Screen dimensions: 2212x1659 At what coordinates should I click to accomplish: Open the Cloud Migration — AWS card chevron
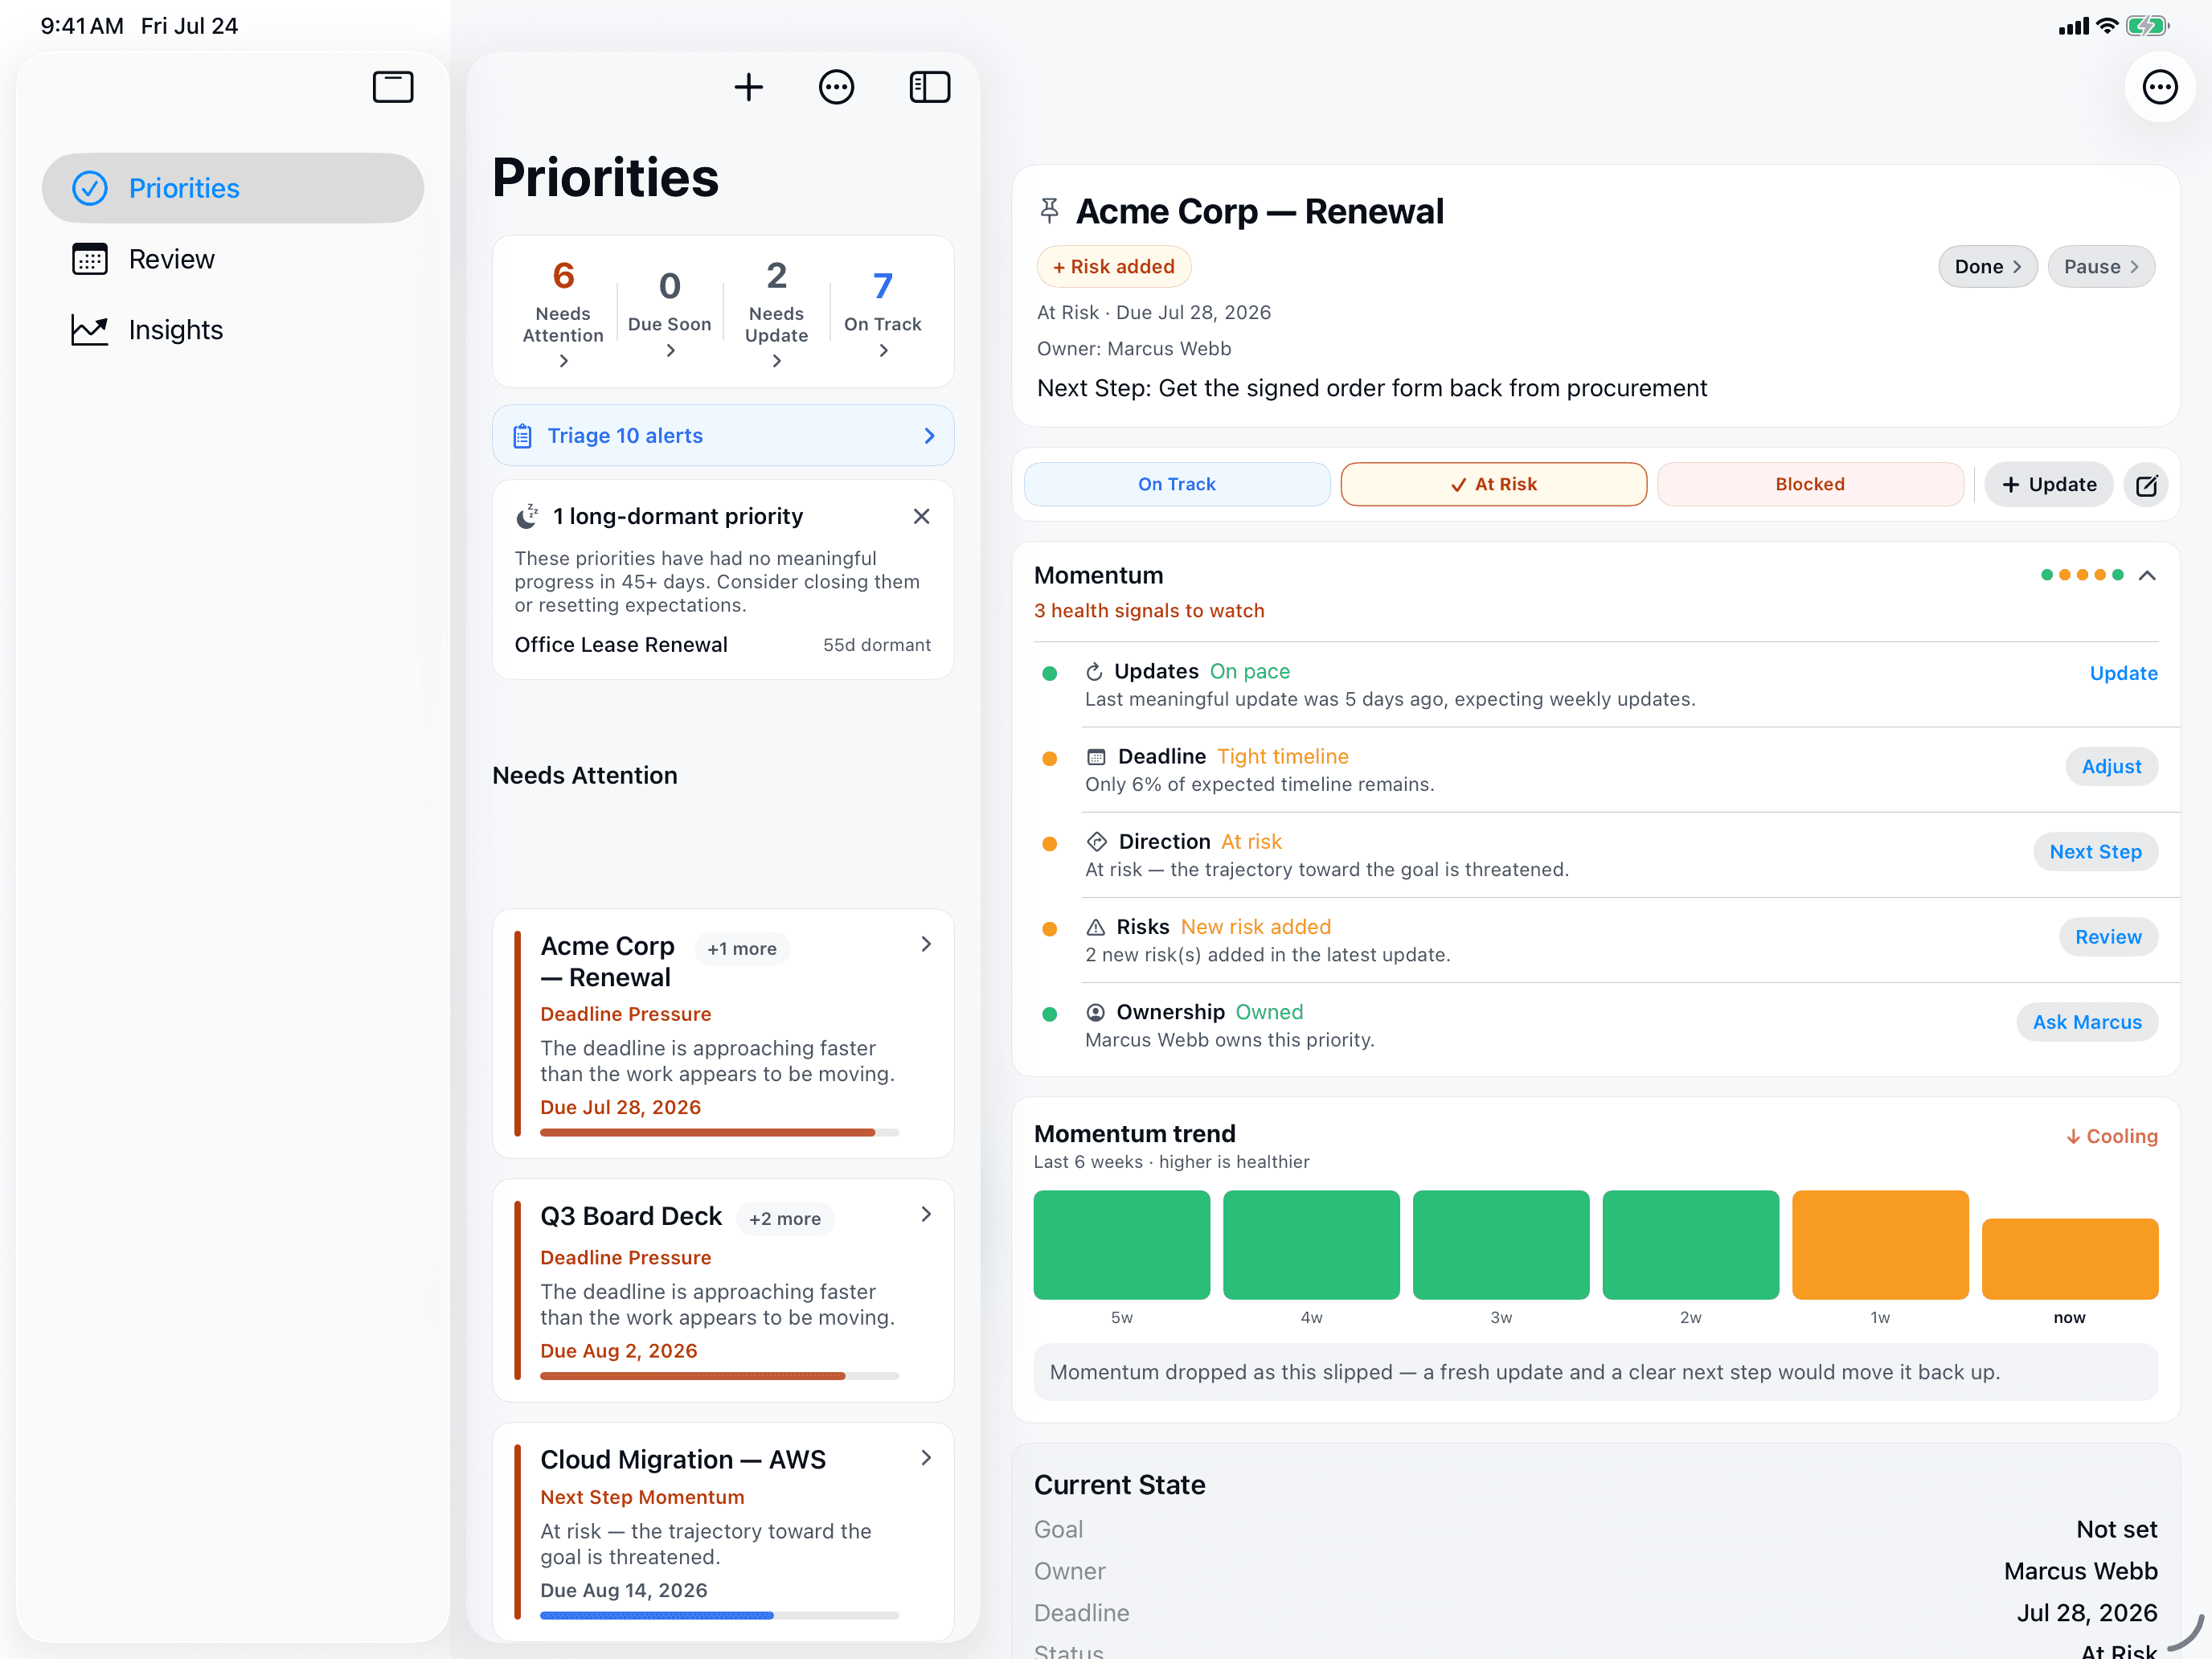pyautogui.click(x=926, y=1458)
